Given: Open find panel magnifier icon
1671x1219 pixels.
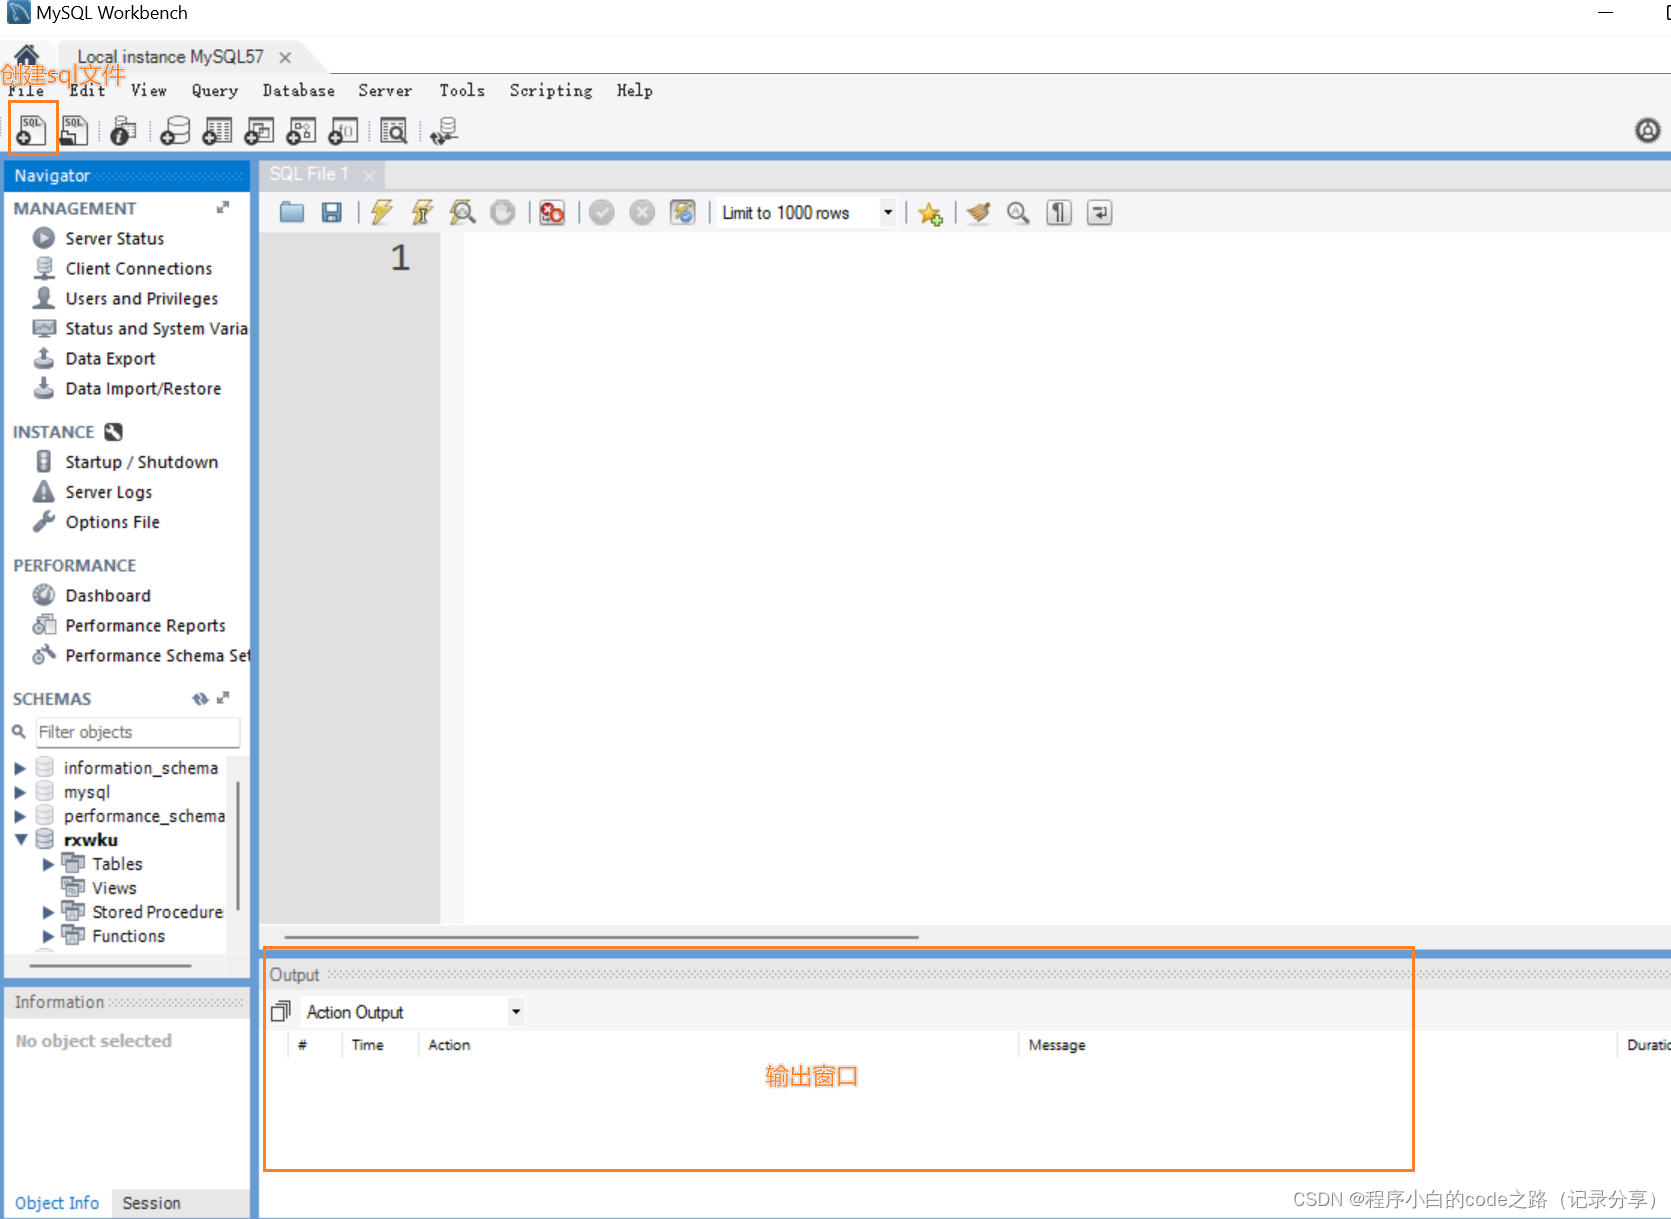Looking at the screenshot, I should pos(1018,212).
